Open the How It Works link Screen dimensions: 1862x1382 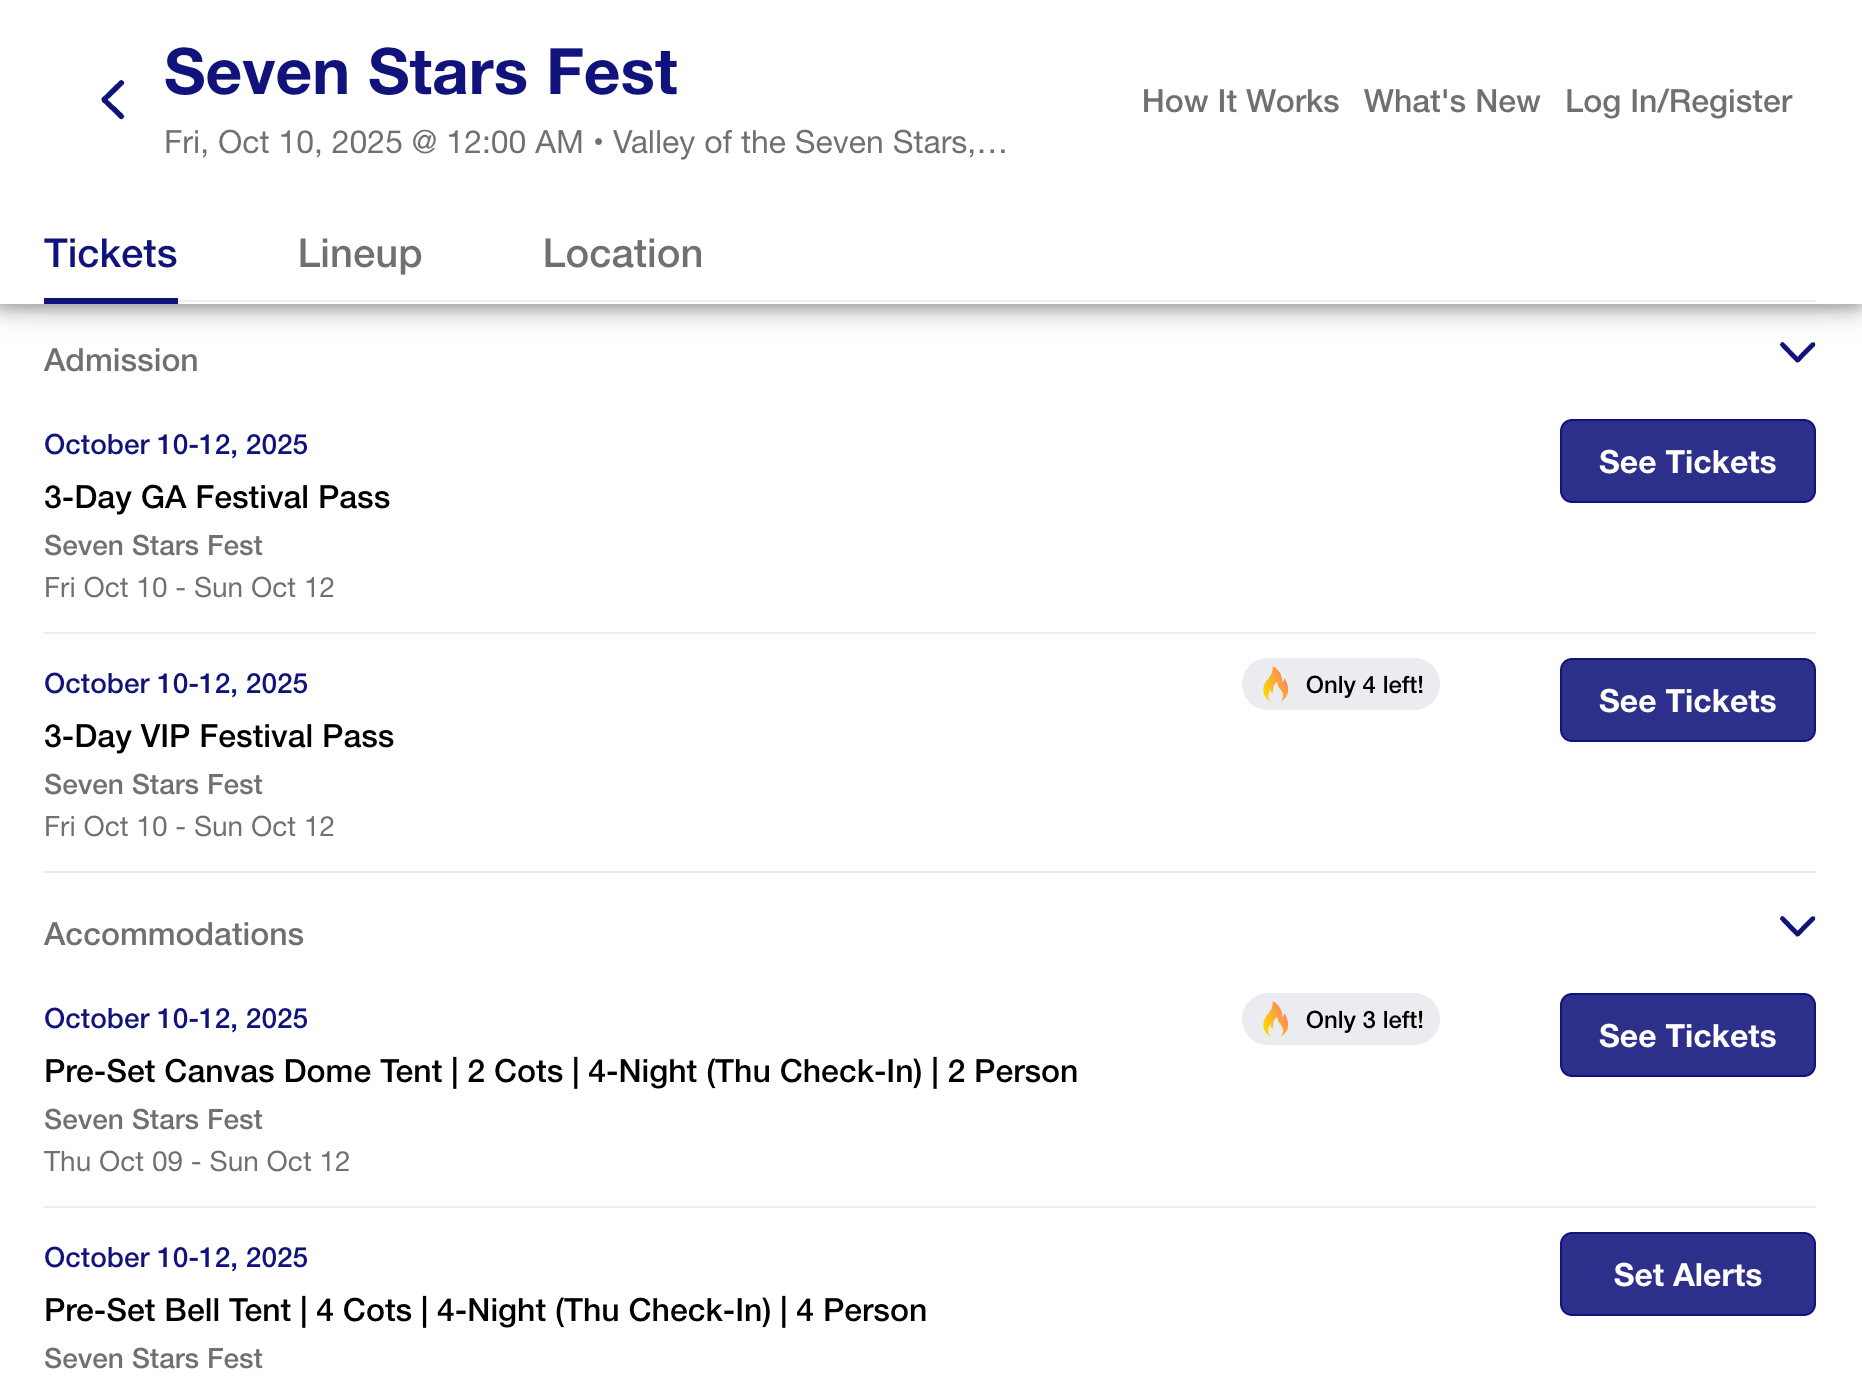point(1240,101)
